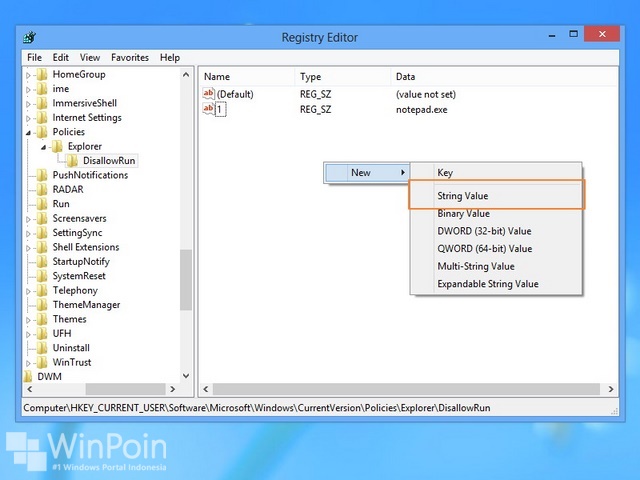The width and height of the screenshot is (640, 480).
Task: Click the ime folder icon
Action: (42, 89)
